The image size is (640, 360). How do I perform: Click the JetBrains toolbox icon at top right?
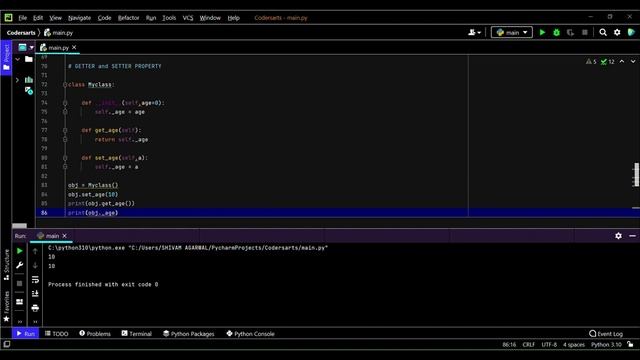point(631,32)
